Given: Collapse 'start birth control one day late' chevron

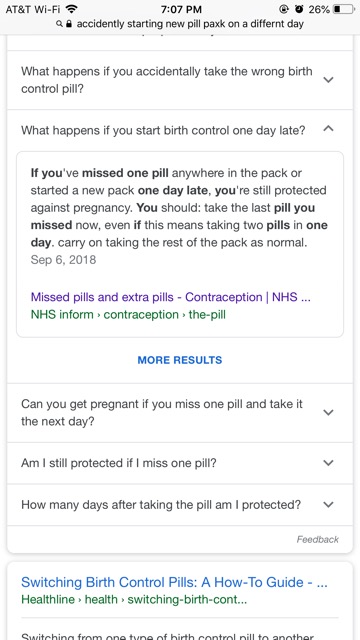Looking at the screenshot, I should click(x=328, y=129).
